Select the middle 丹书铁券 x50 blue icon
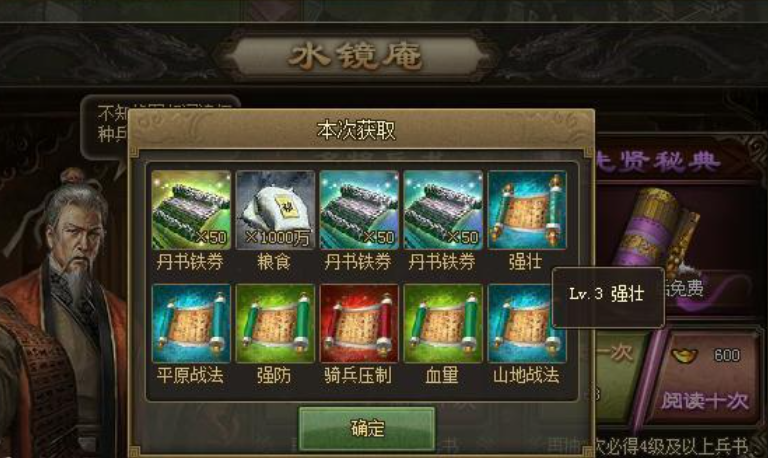 [x=359, y=210]
